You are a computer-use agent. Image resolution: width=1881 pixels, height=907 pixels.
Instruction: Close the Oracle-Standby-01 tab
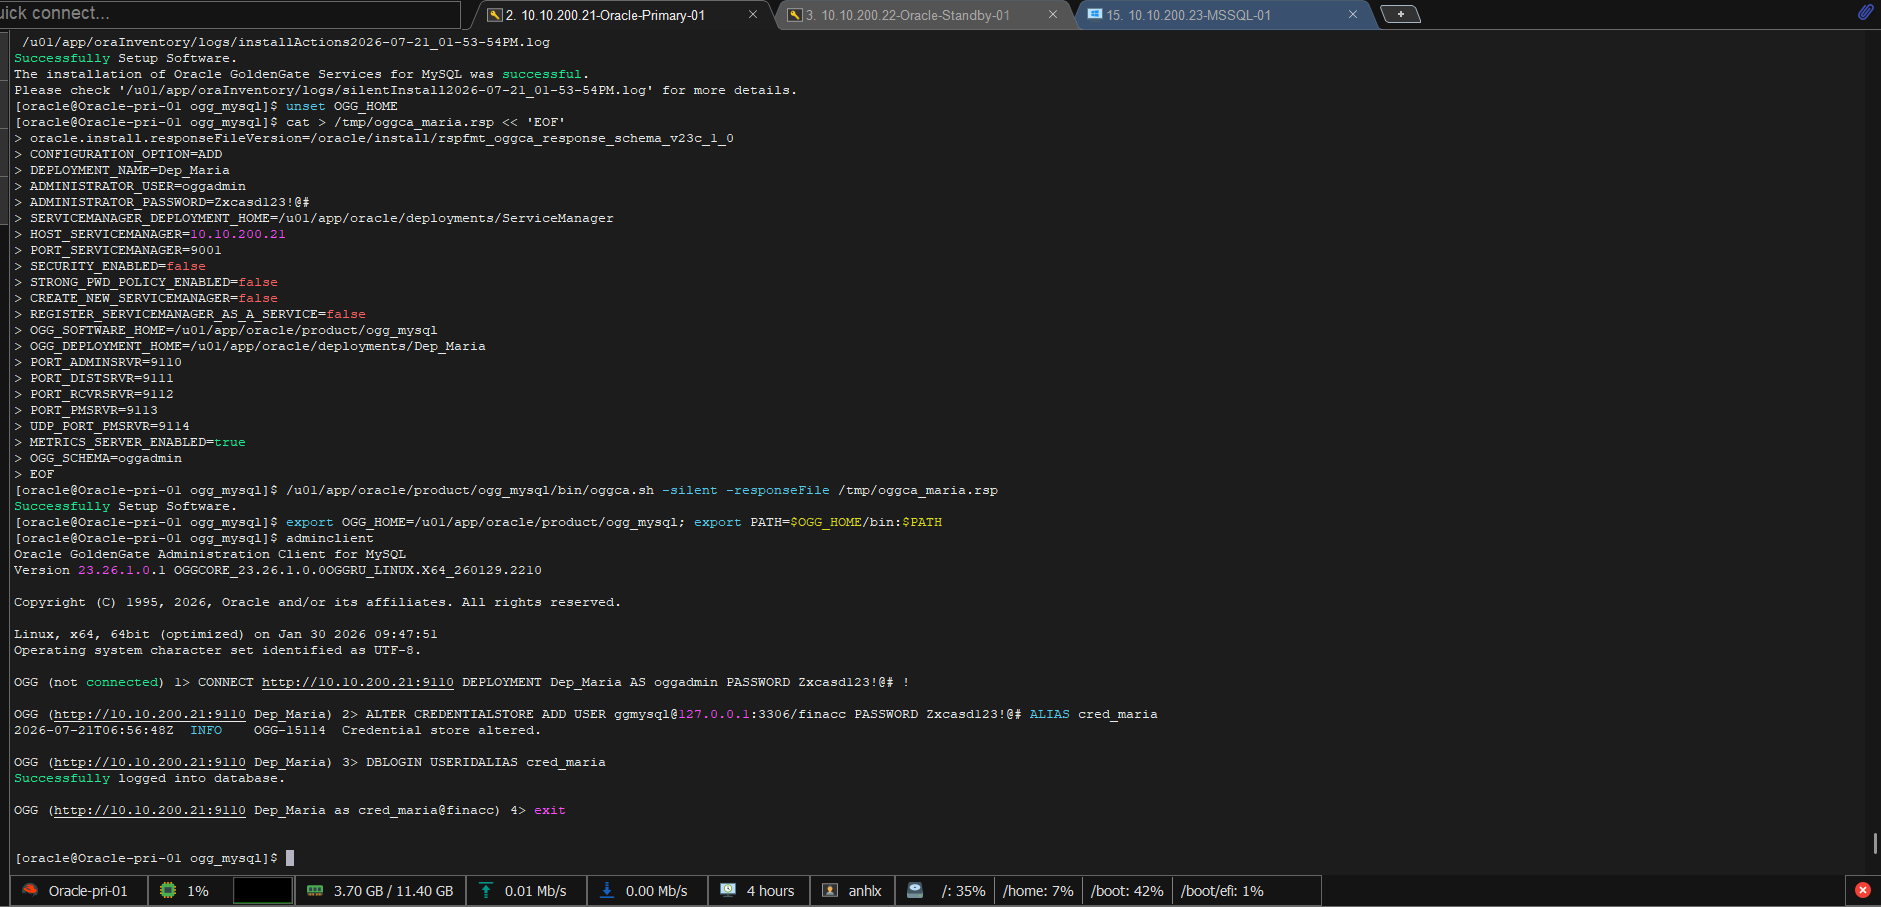coord(1053,15)
